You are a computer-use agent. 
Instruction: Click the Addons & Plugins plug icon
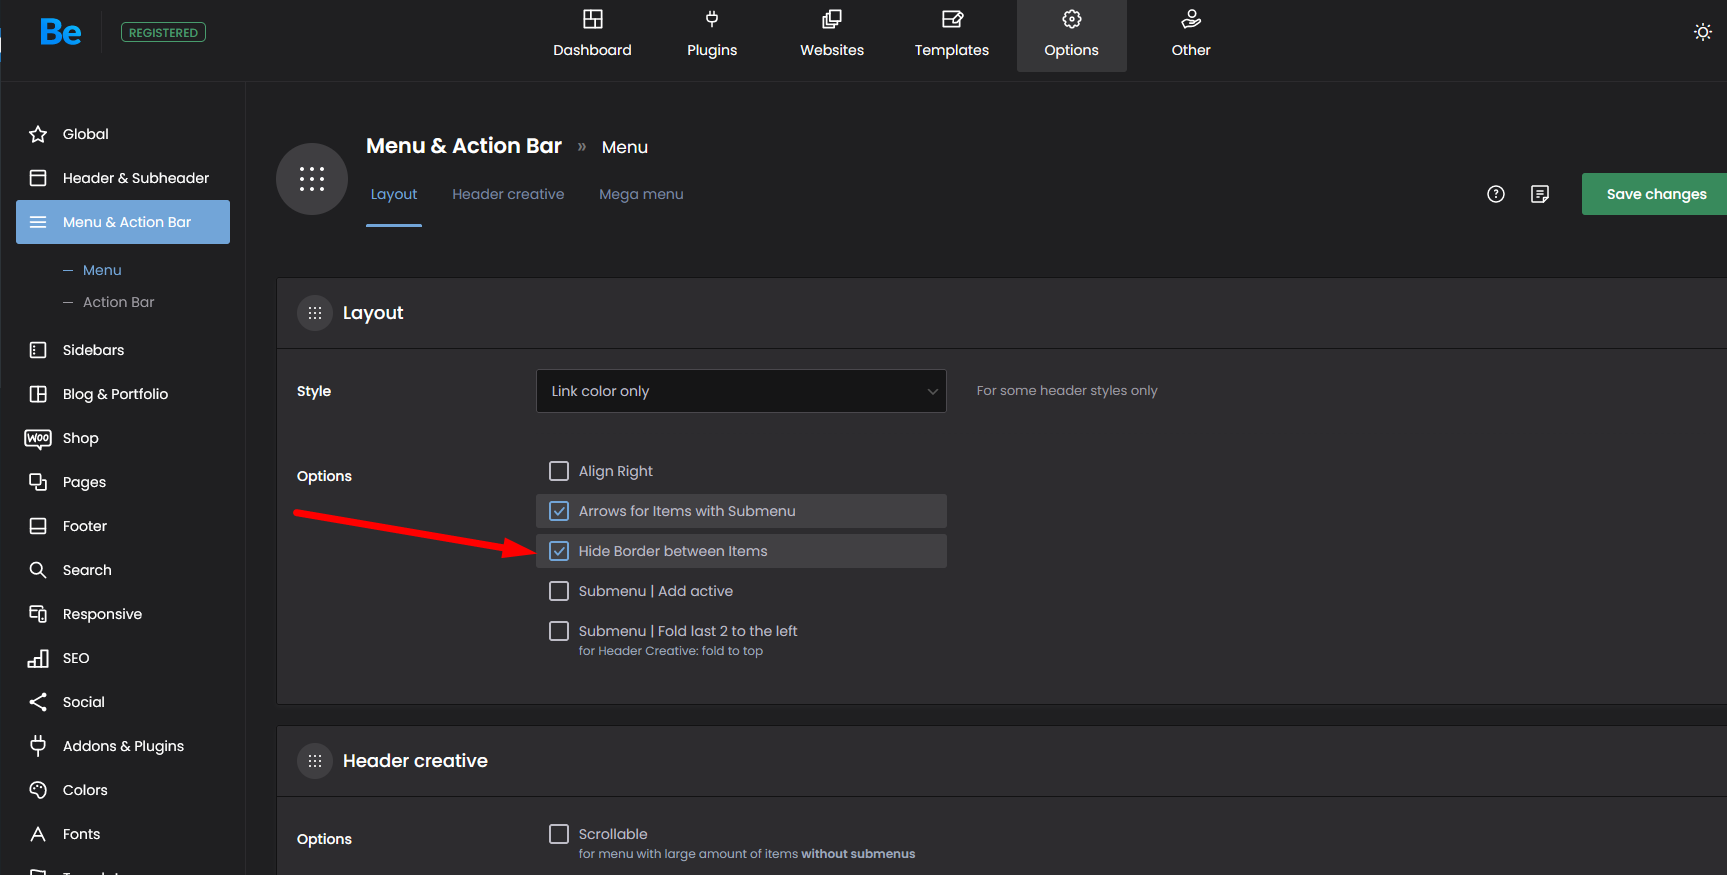(x=38, y=746)
